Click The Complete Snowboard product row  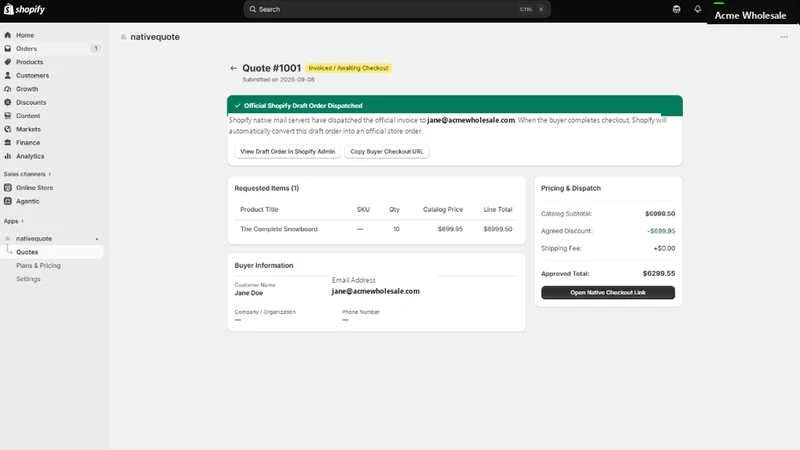(x=376, y=229)
